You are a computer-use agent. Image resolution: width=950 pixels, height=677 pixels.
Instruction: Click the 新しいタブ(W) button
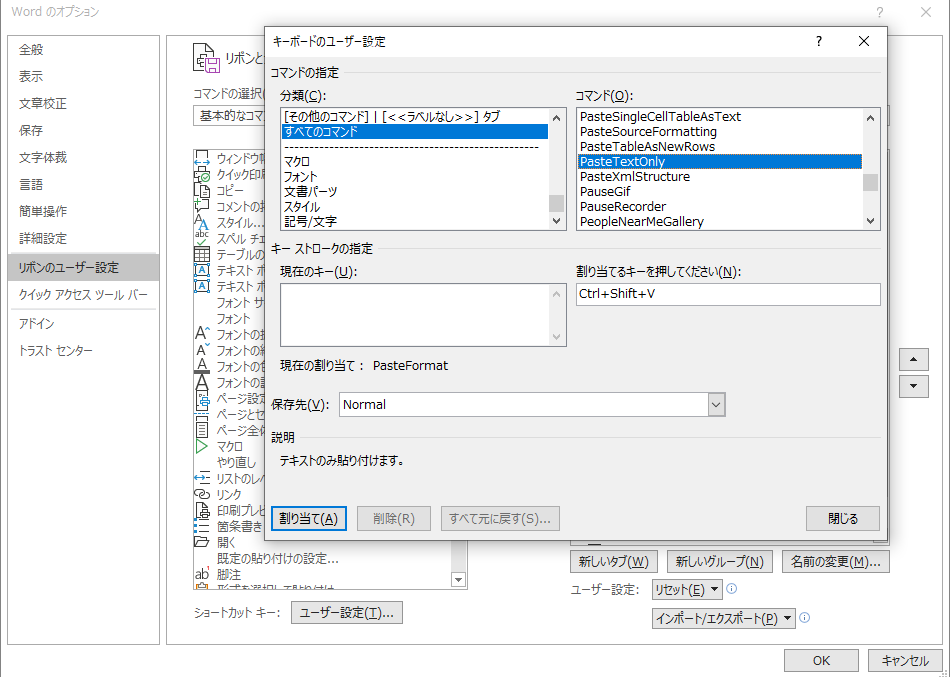click(614, 562)
